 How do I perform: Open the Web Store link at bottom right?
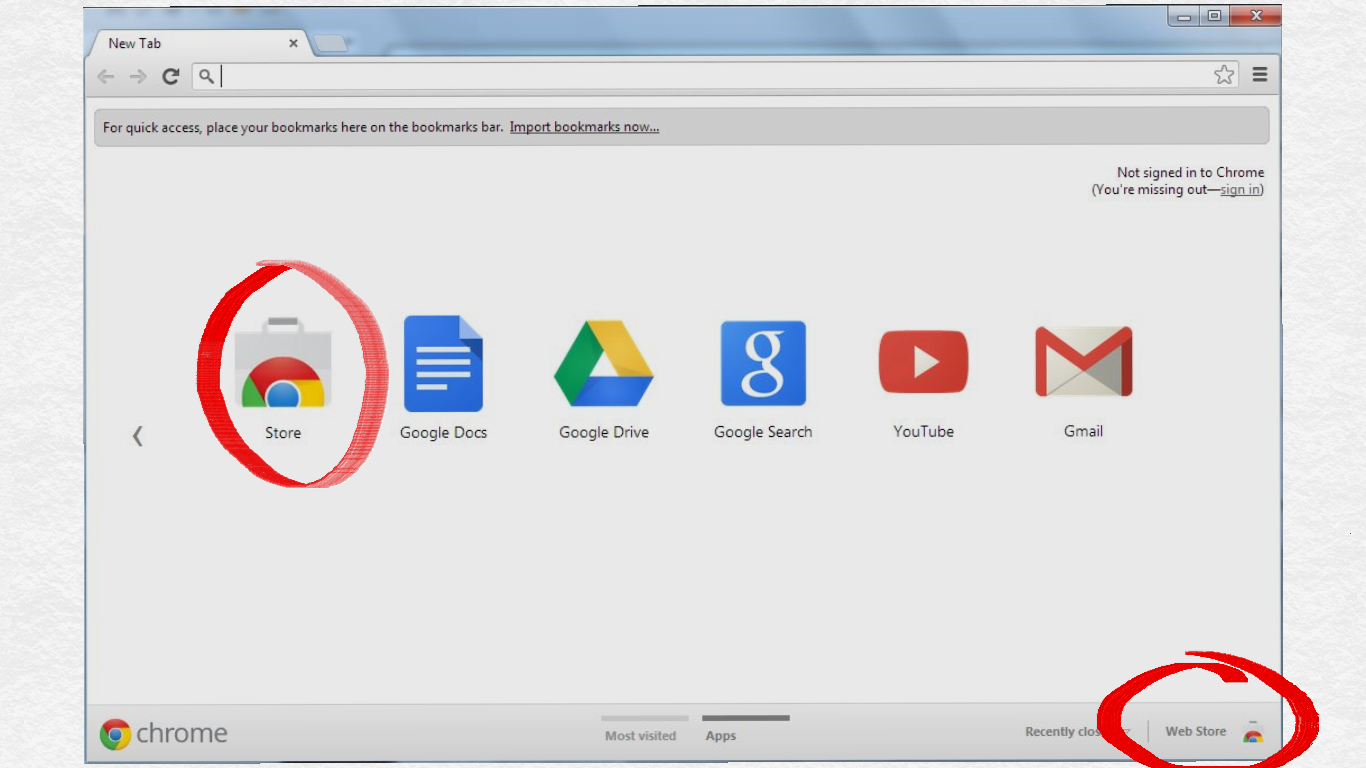[1195, 732]
